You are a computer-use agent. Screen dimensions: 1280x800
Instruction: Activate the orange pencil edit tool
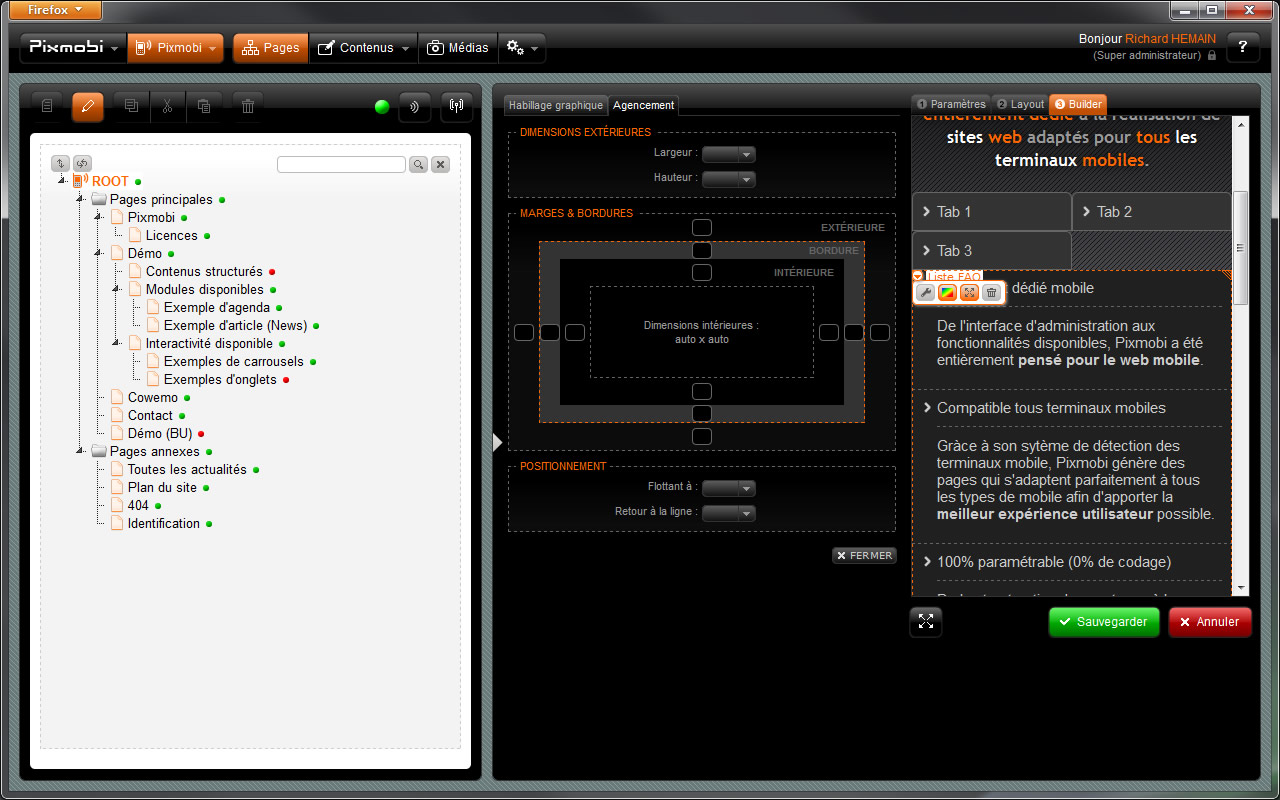point(88,105)
